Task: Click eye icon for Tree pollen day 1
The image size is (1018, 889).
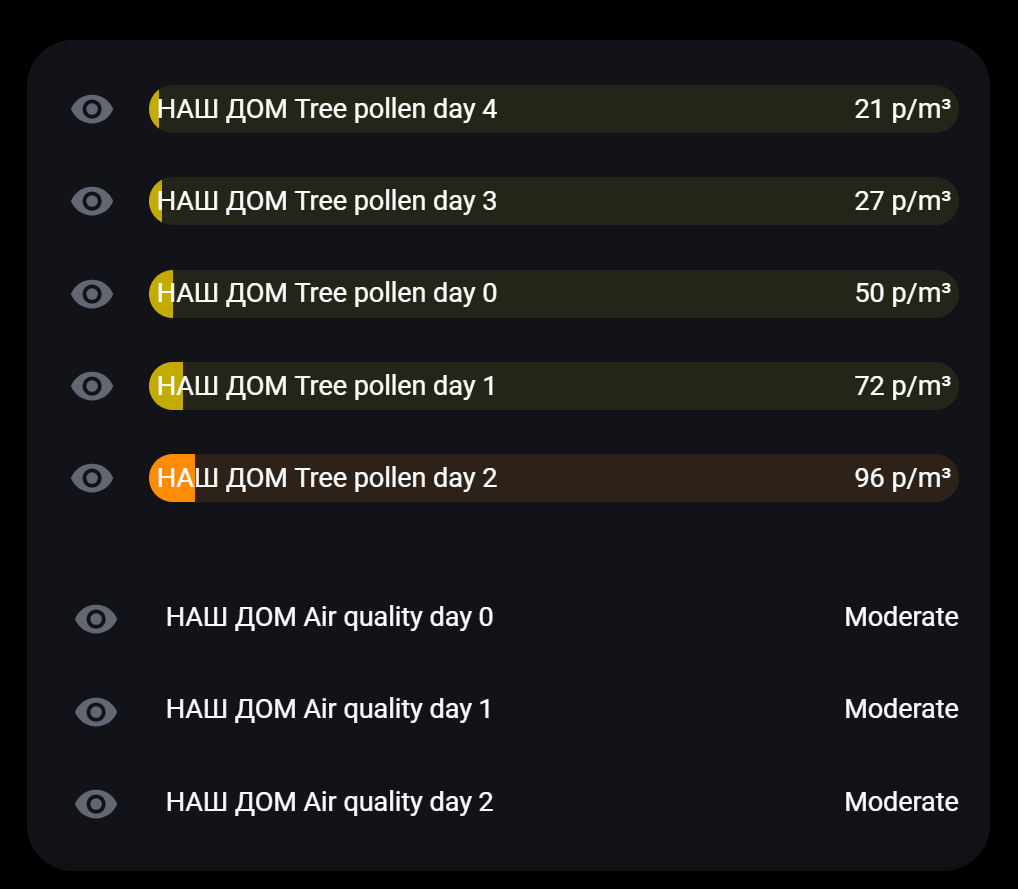Action: click(92, 386)
